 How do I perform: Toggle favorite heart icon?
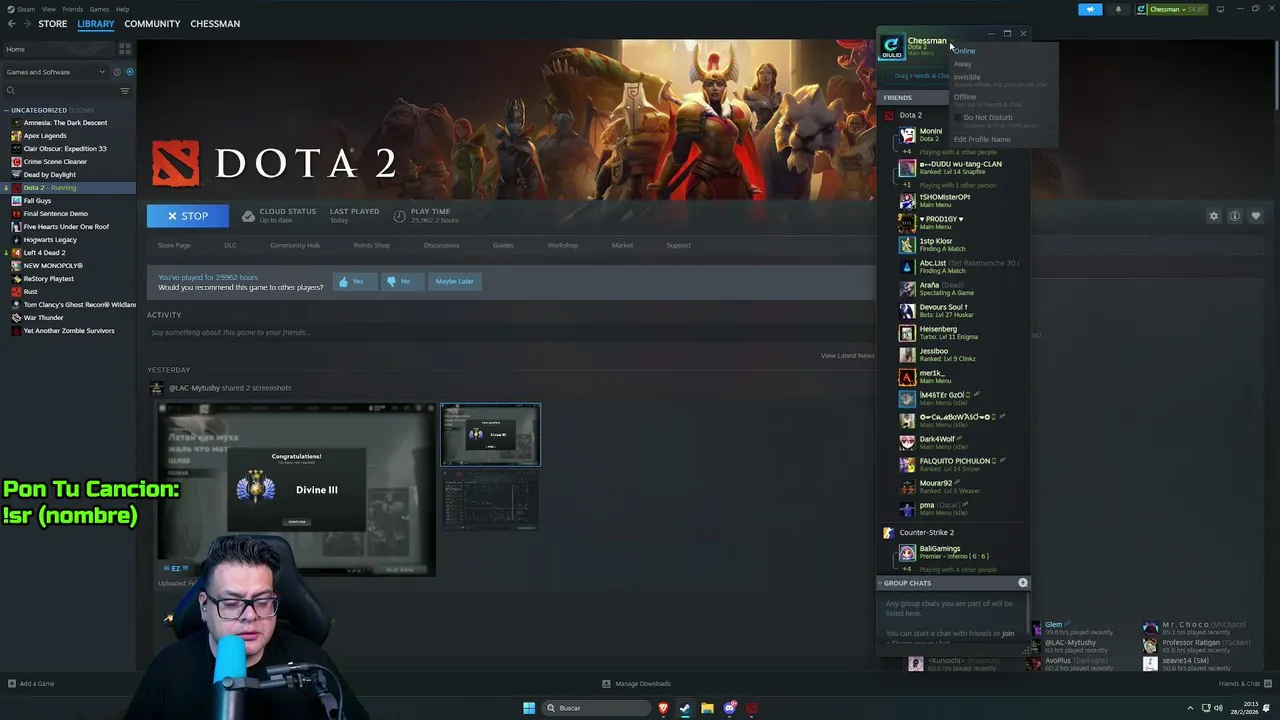point(1256,216)
